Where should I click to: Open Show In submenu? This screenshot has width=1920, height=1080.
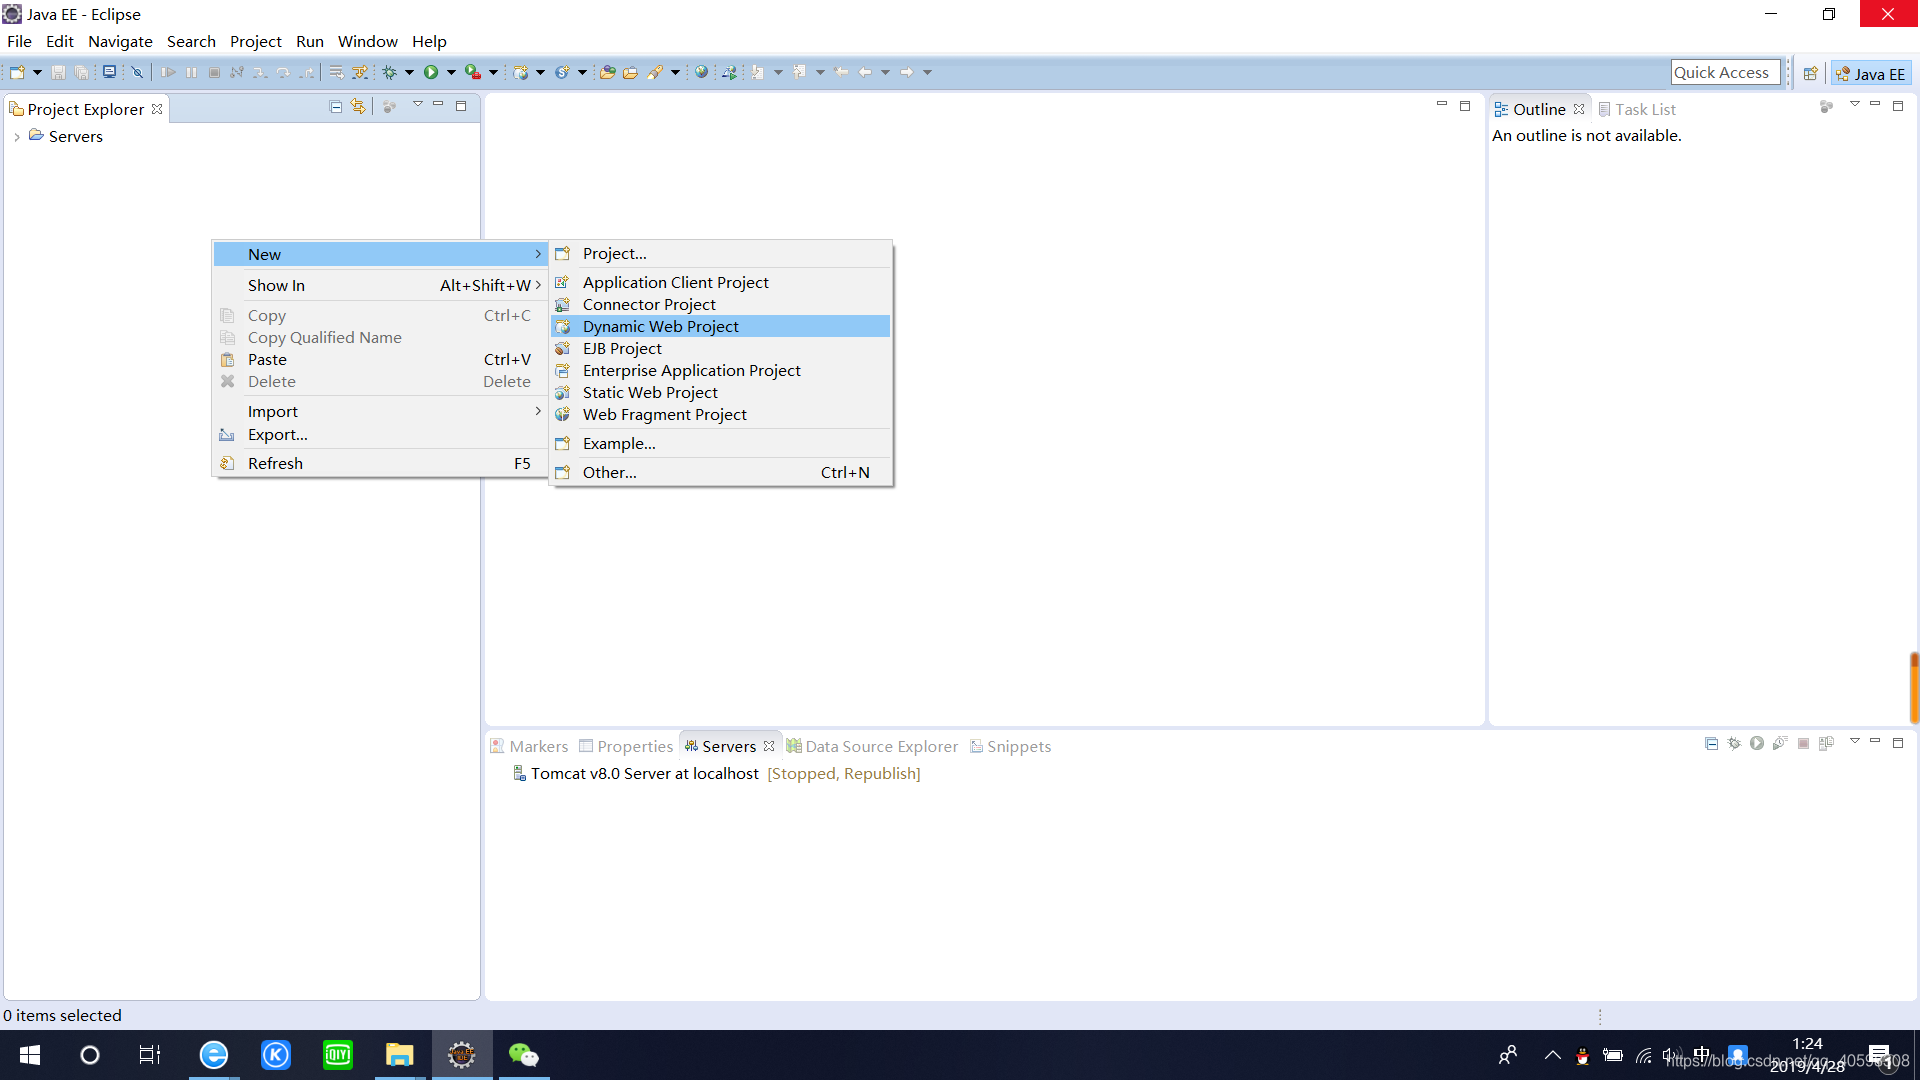point(380,285)
